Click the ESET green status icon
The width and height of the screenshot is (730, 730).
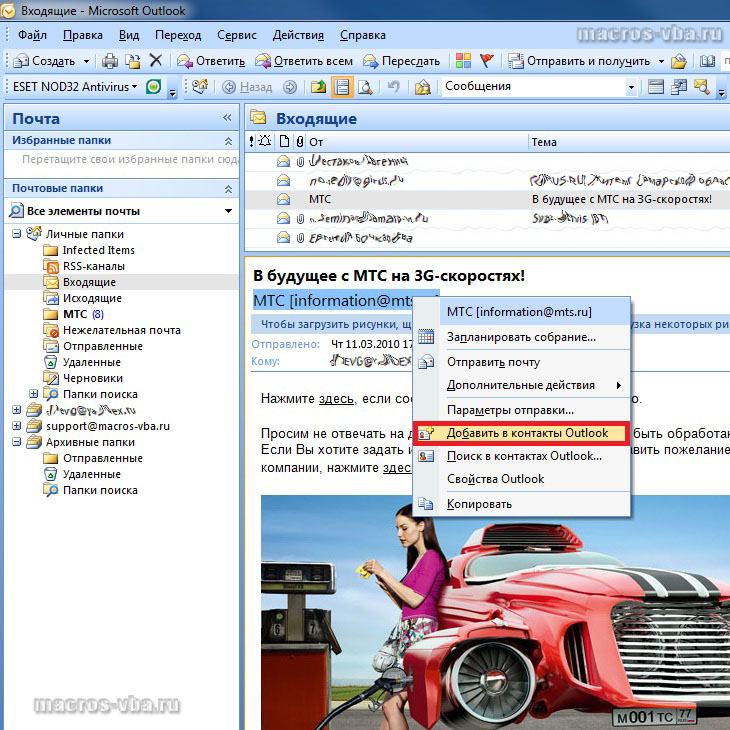[153, 87]
